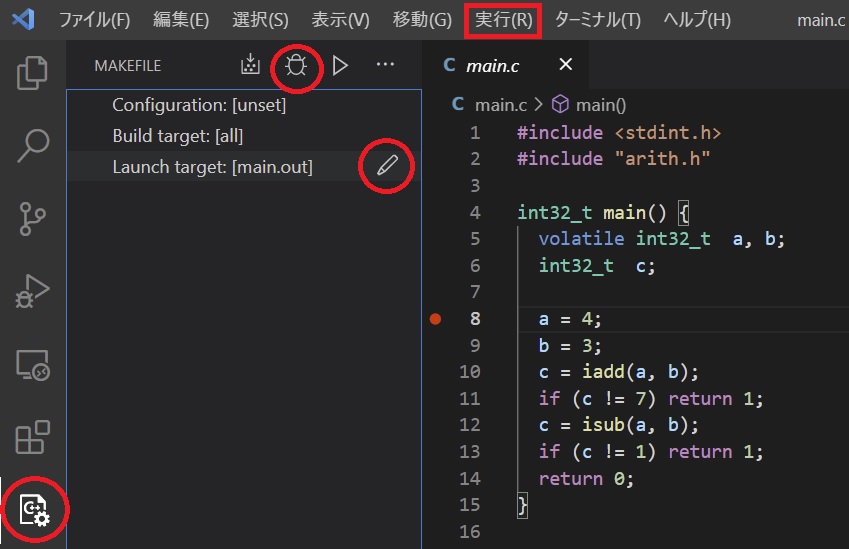
Task: Click 'b = 3;' code line
Action: (x=570, y=345)
